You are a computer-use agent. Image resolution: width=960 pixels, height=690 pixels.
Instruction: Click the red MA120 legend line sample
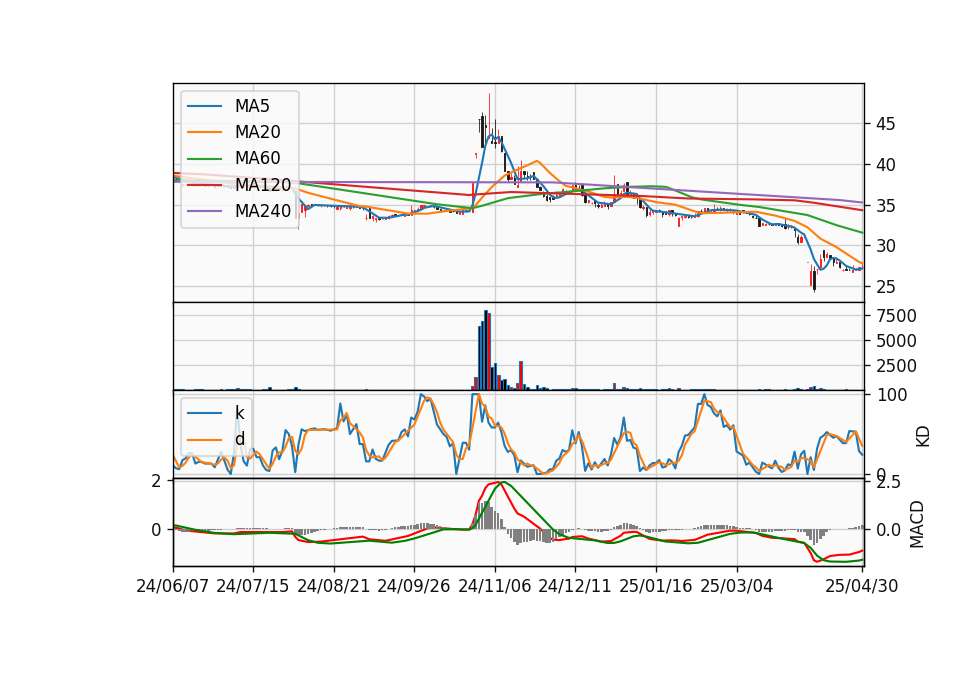pyautogui.click(x=205, y=185)
